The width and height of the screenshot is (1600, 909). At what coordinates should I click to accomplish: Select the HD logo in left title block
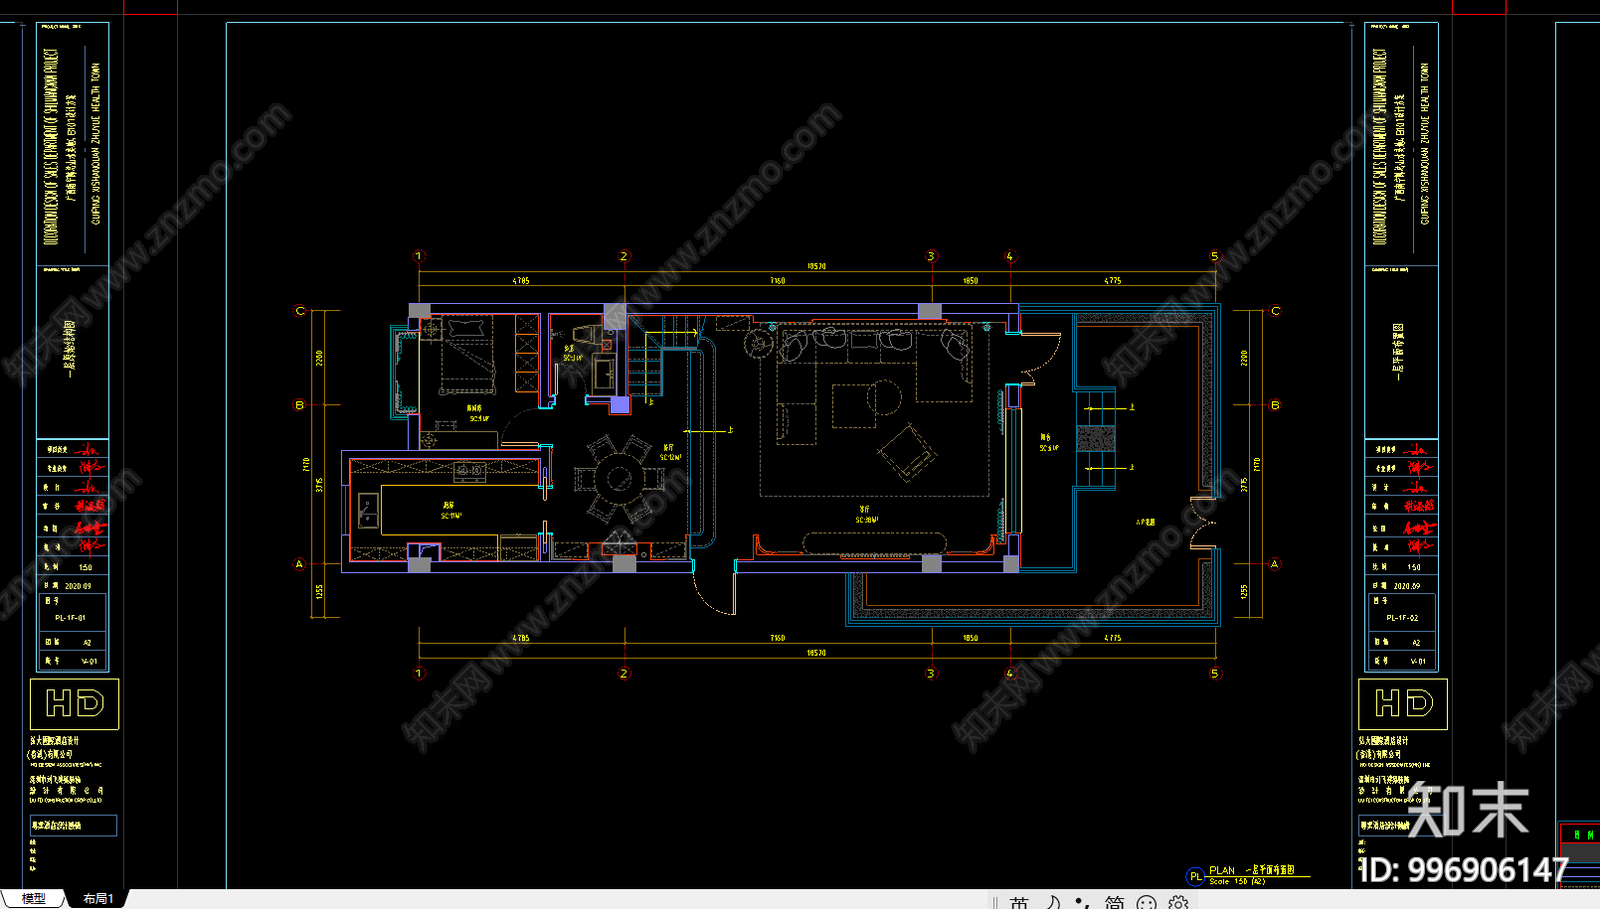click(x=75, y=704)
